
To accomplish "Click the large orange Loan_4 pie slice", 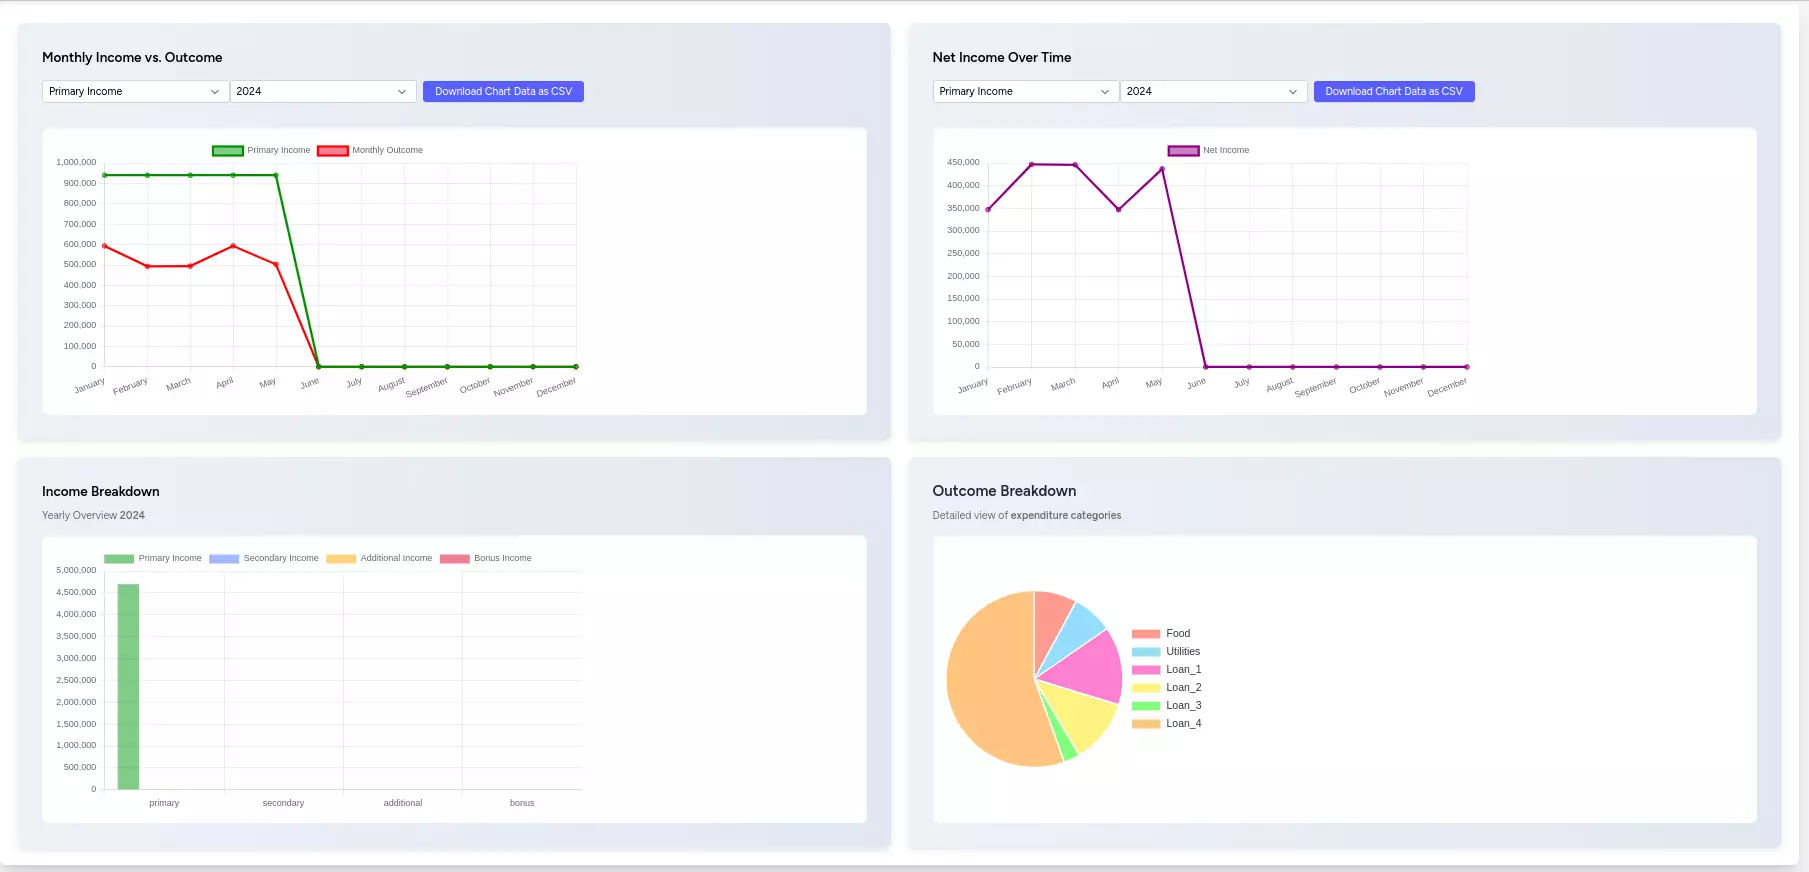I will click(990, 690).
